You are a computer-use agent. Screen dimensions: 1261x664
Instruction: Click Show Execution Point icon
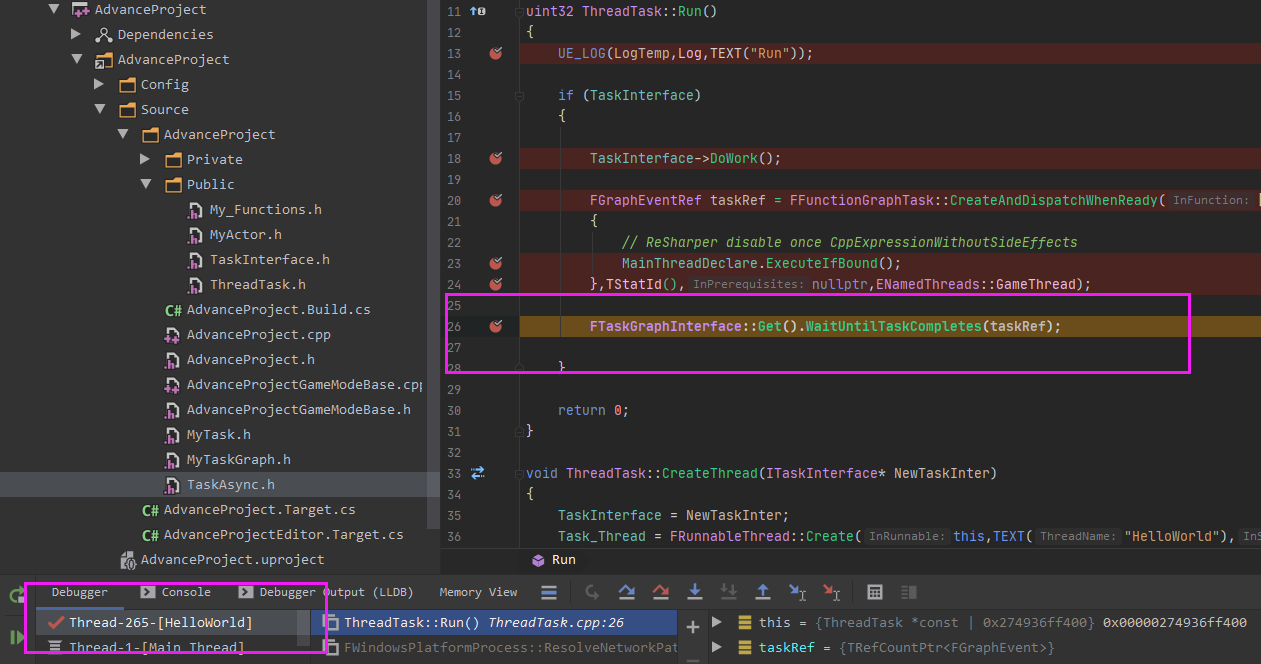pos(592,592)
